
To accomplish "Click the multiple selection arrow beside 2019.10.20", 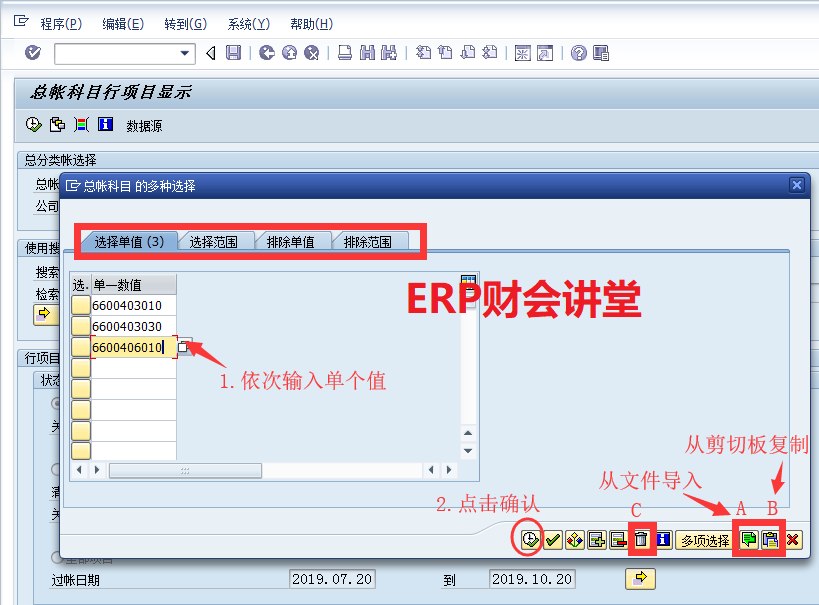I will click(x=640, y=578).
